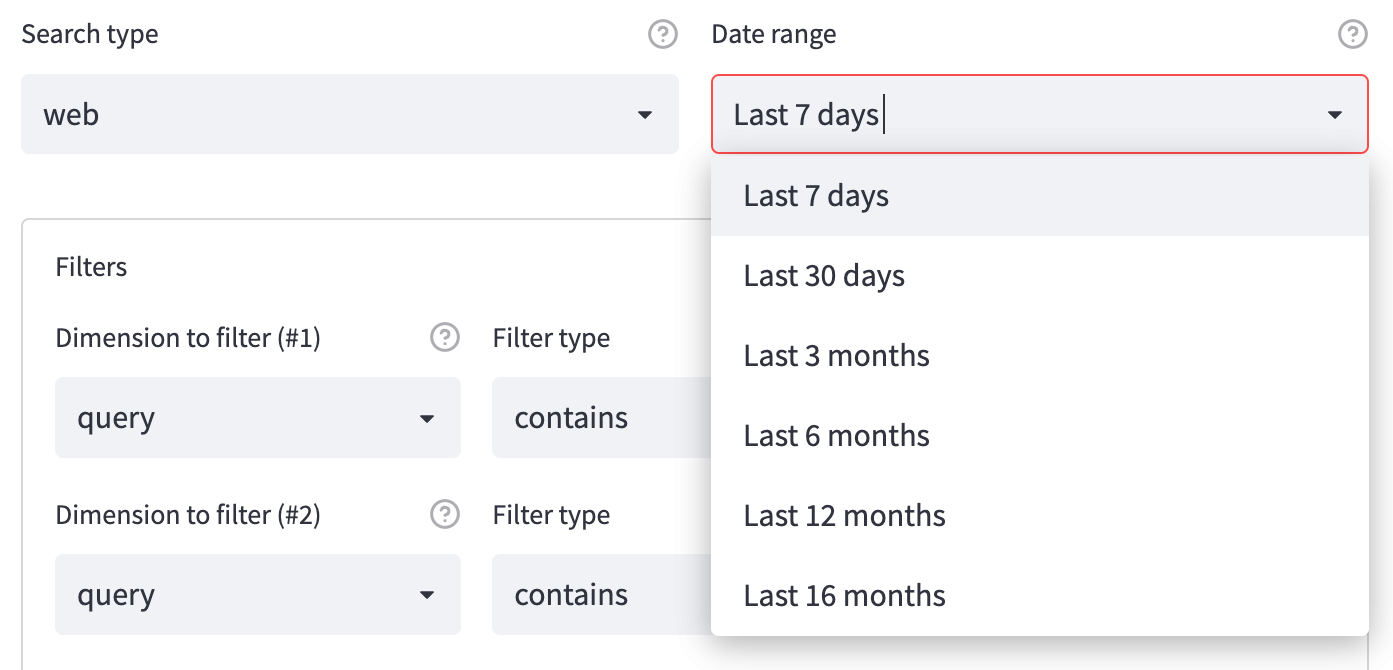Open the second Filter type contains dropdown
This screenshot has width=1393, height=670.
click(x=600, y=595)
